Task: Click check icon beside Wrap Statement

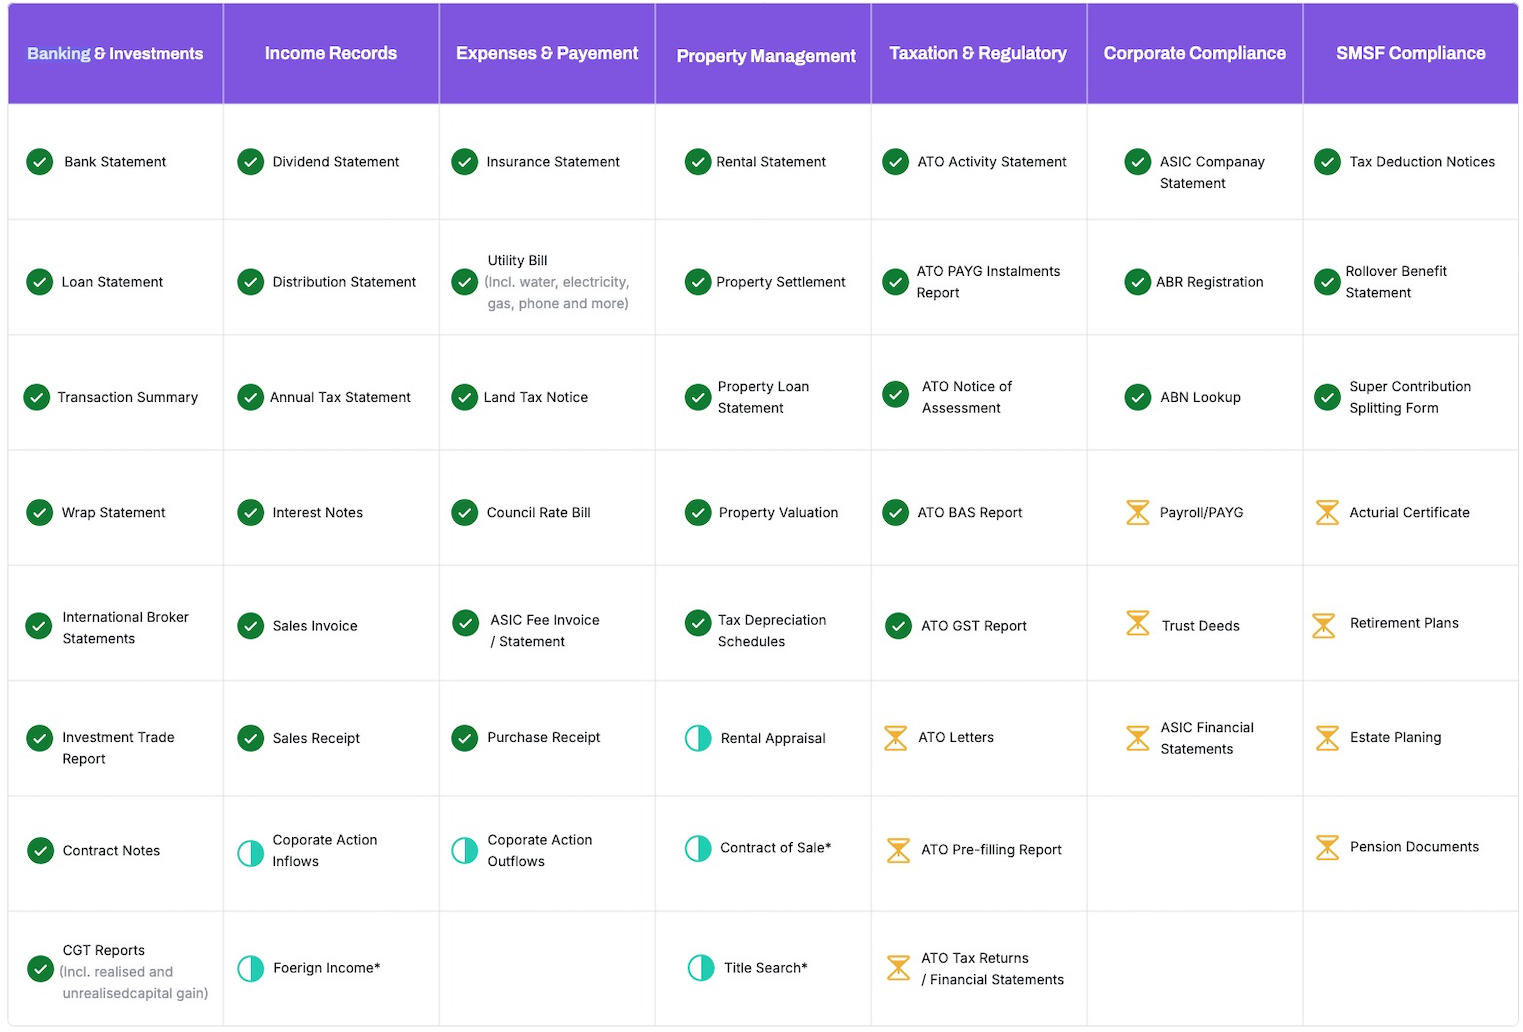Action: [x=39, y=512]
